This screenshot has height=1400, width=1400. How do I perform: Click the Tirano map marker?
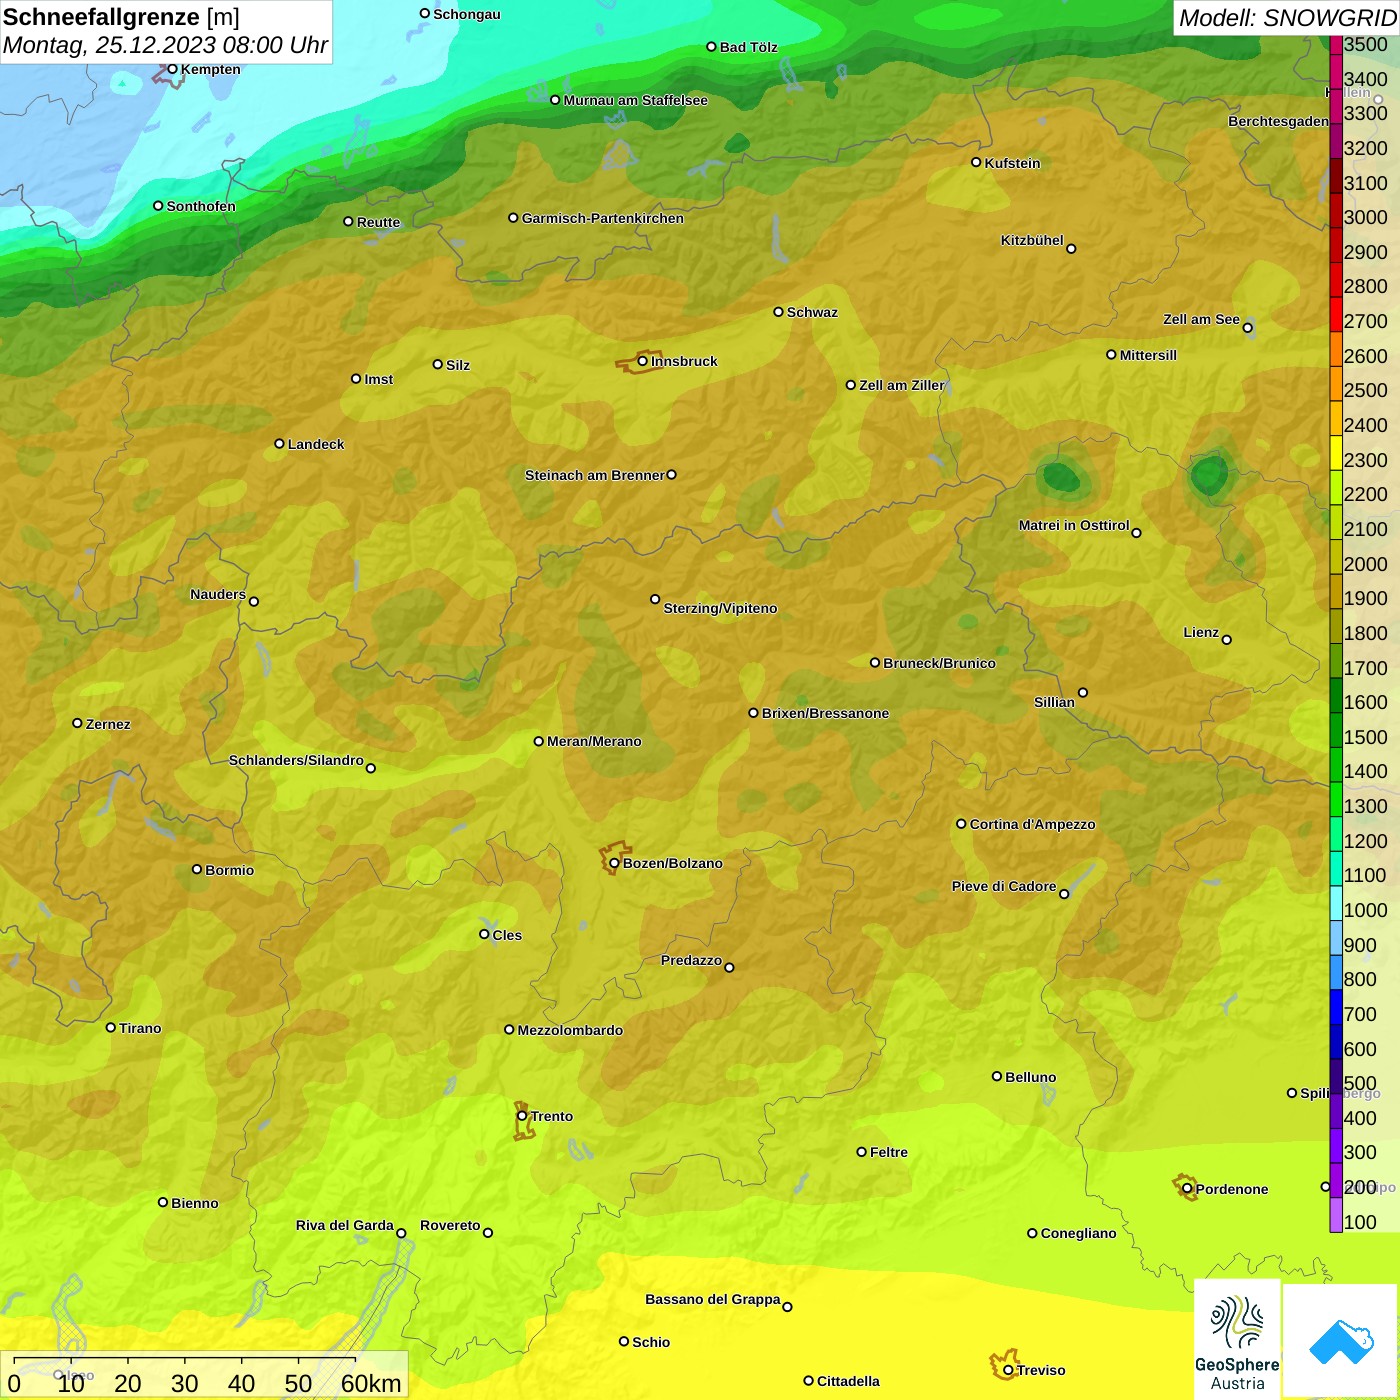point(111,1028)
